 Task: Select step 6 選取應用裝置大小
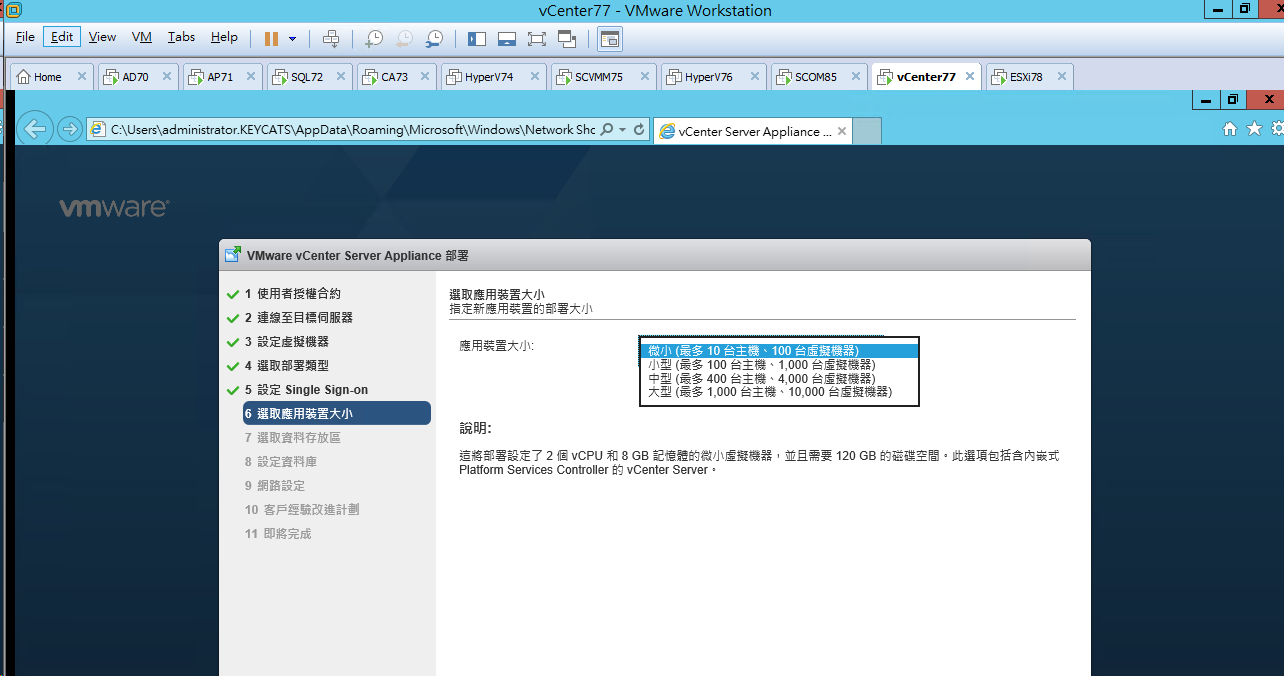[336, 413]
